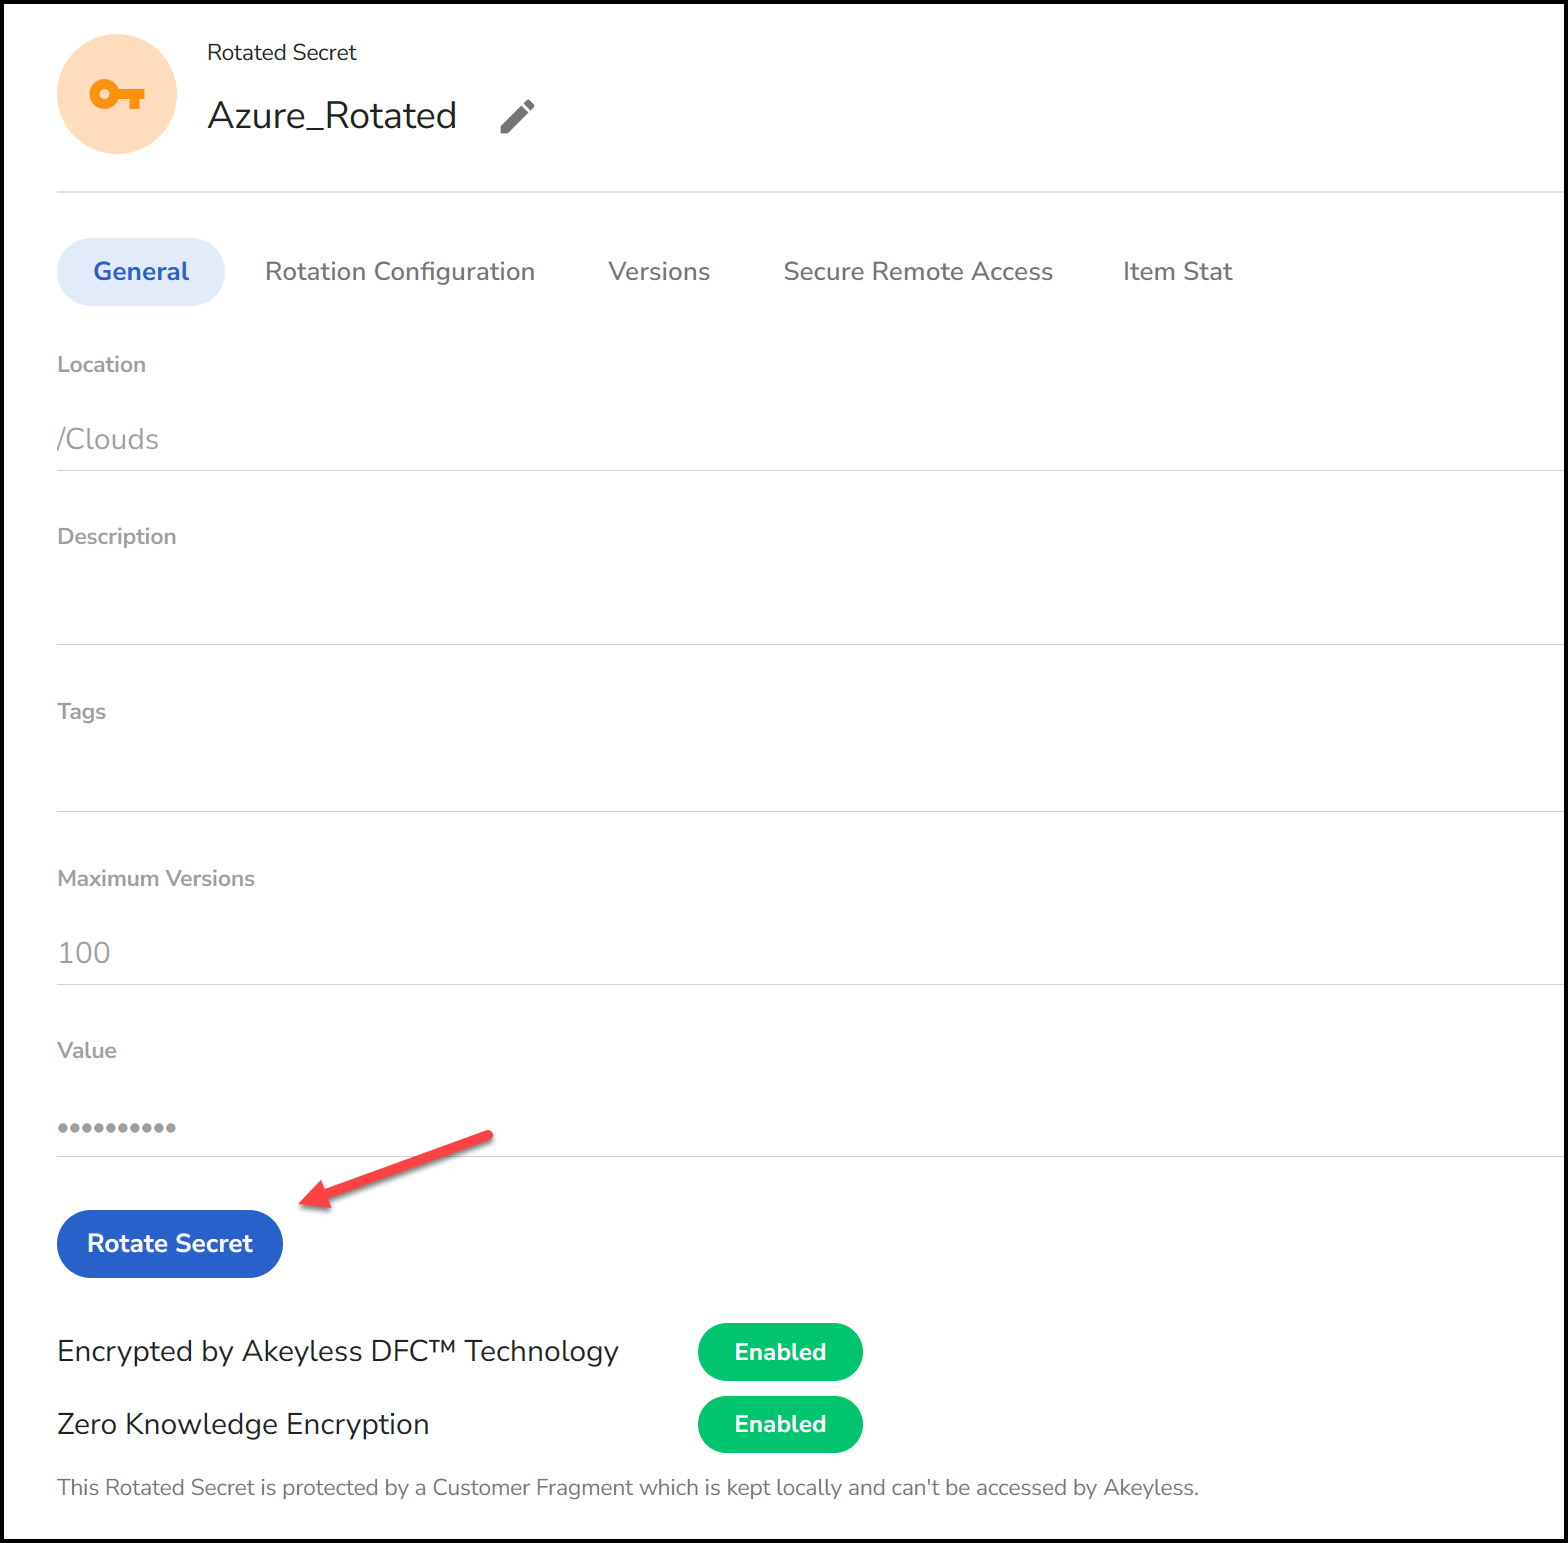This screenshot has width=1568, height=1543.
Task: Click the 'Rotated Secret' type label
Action: (281, 52)
